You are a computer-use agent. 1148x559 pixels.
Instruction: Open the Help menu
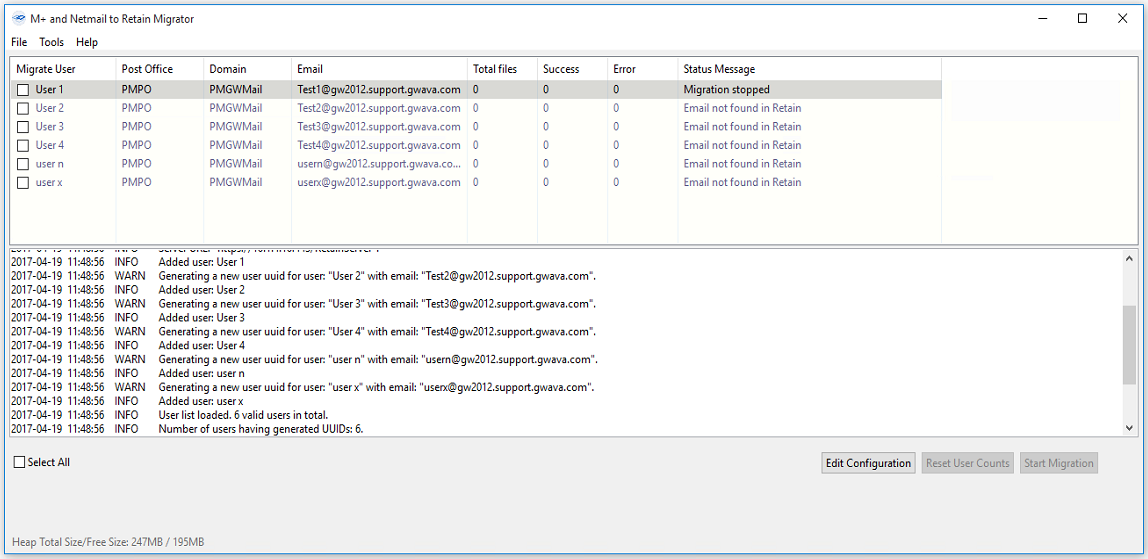(87, 42)
